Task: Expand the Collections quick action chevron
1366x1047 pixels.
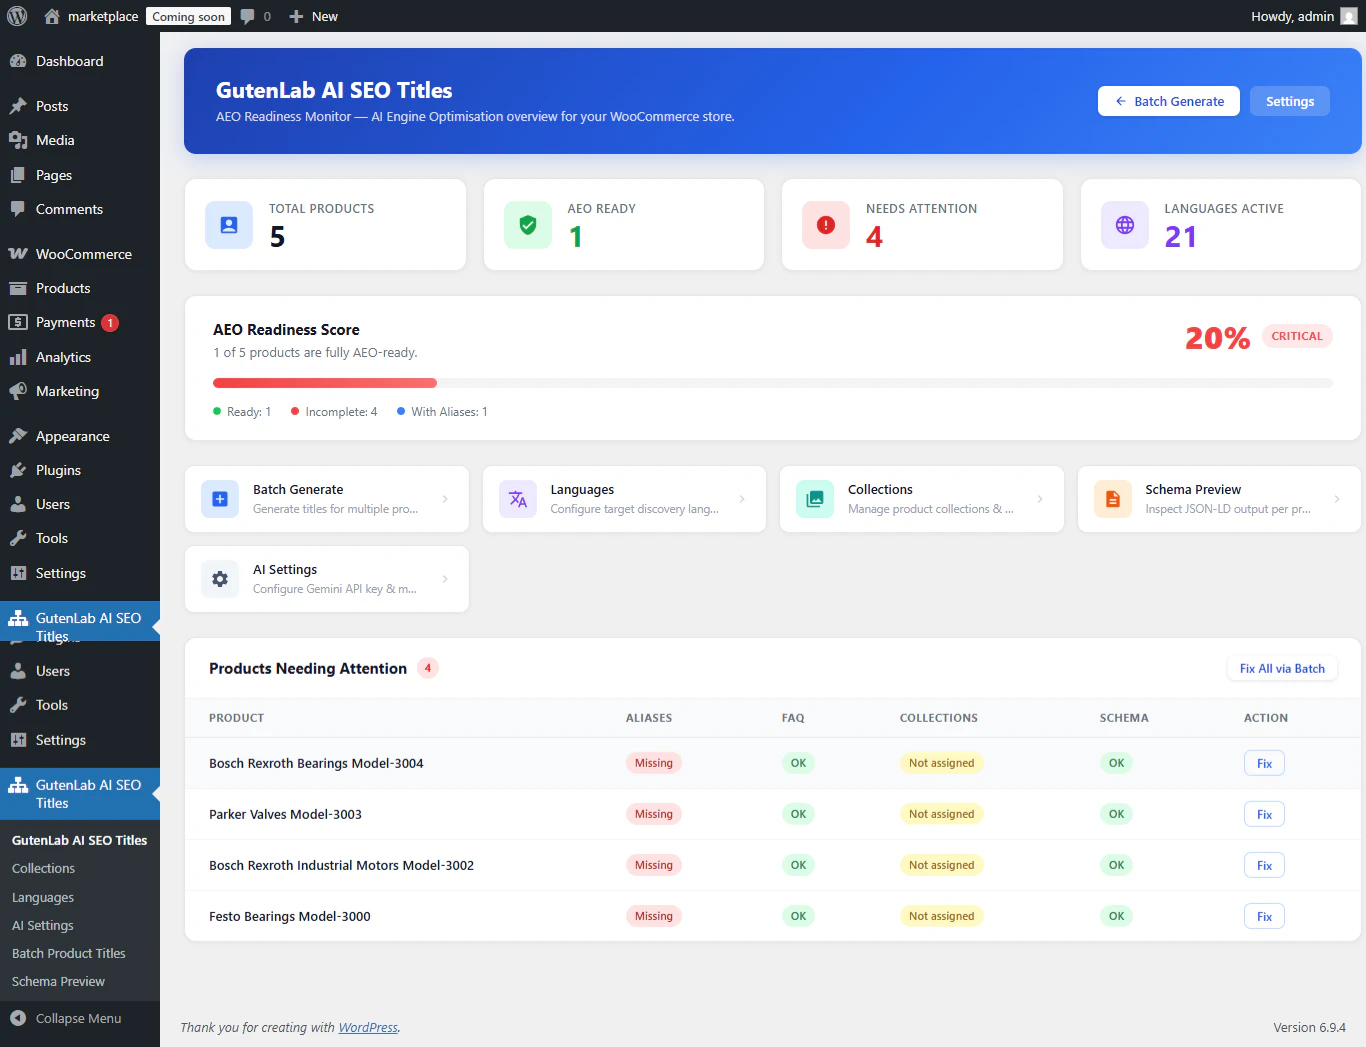Action: (x=1041, y=499)
